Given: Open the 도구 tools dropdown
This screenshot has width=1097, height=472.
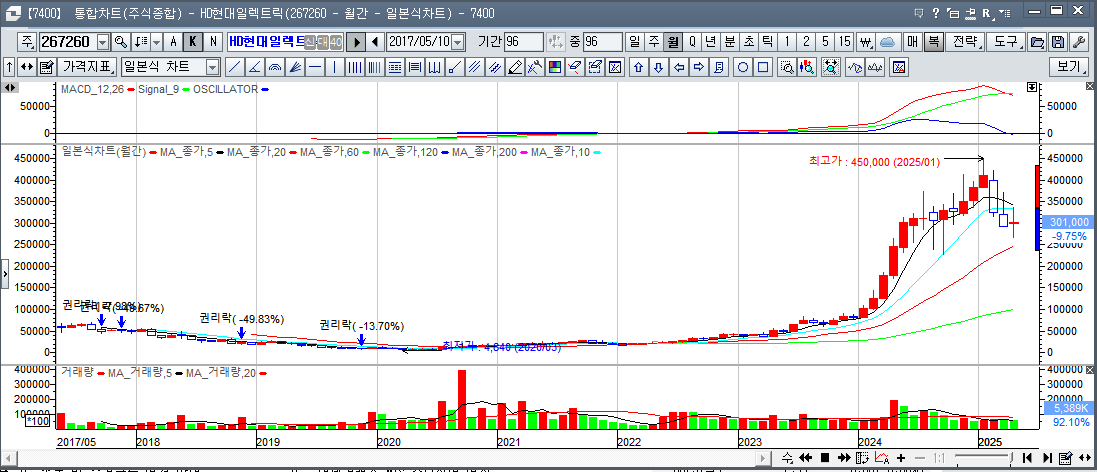Looking at the screenshot, I should [1007, 42].
